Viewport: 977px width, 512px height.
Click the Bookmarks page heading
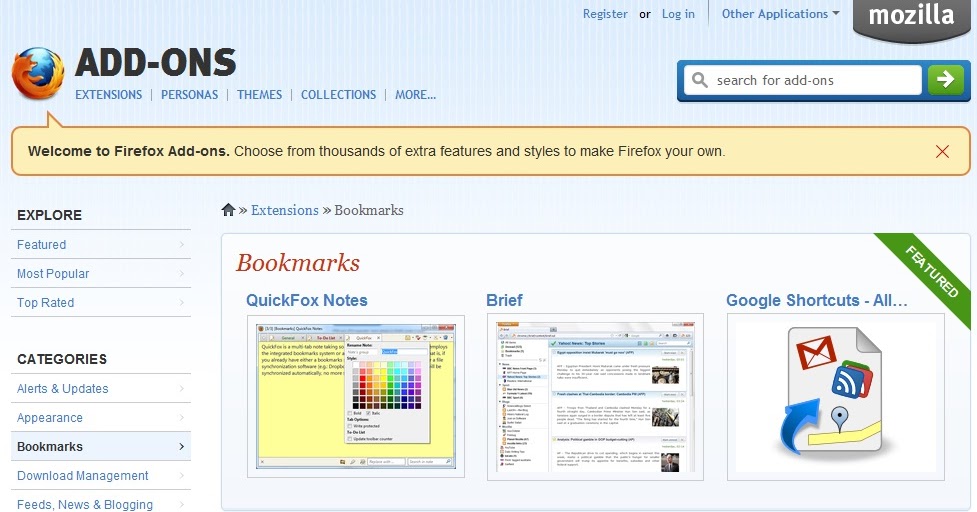coord(298,263)
